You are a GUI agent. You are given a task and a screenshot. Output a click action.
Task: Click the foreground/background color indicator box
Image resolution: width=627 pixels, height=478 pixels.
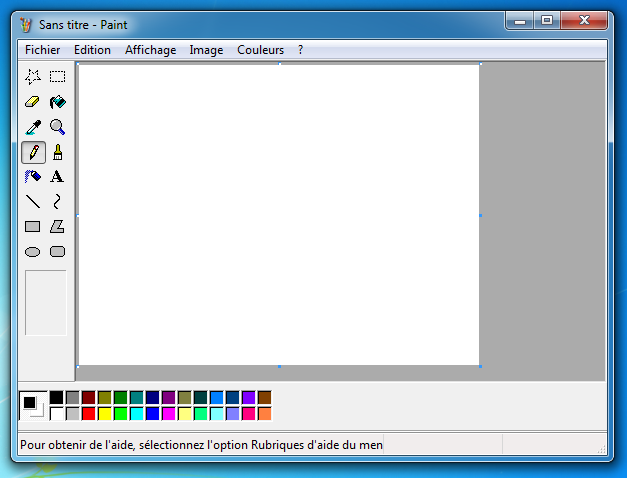click(x=33, y=406)
